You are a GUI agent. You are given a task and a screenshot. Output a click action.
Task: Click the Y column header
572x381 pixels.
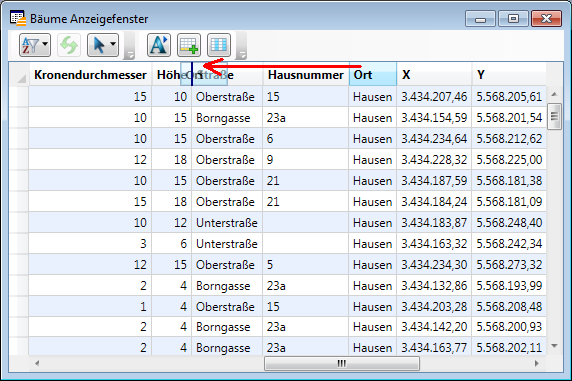point(509,74)
